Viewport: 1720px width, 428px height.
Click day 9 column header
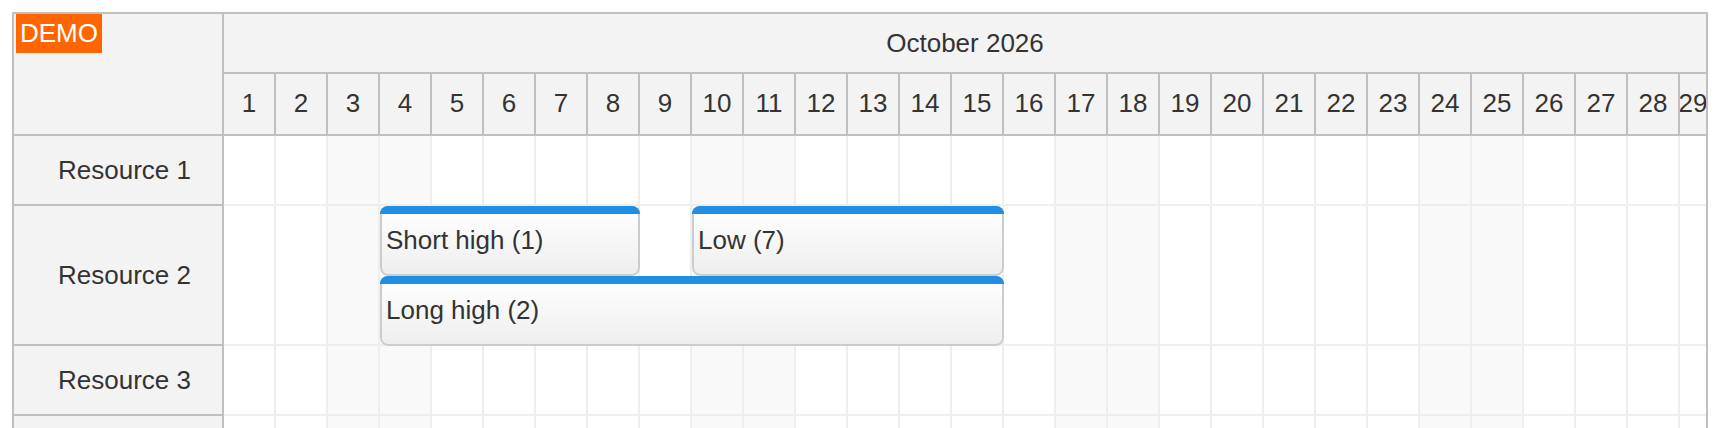tap(665, 104)
